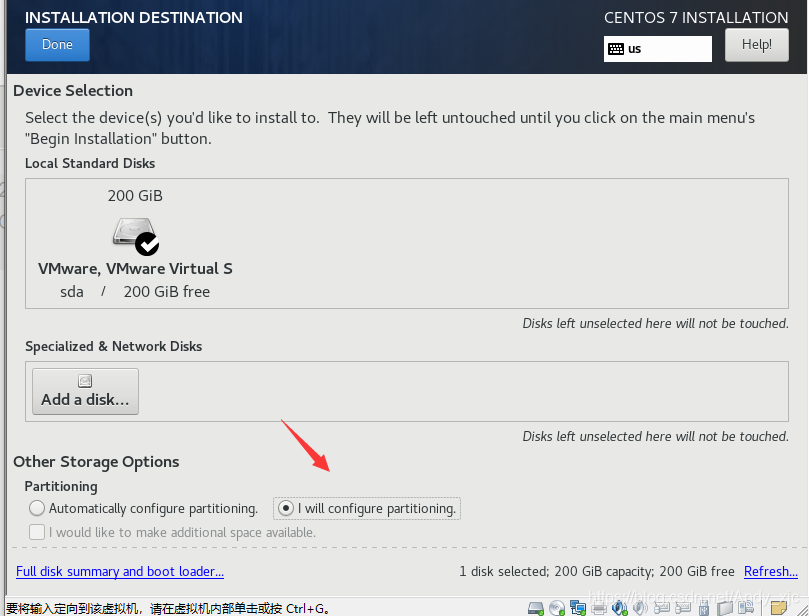Click the 1 disk selected summary text

(596, 571)
